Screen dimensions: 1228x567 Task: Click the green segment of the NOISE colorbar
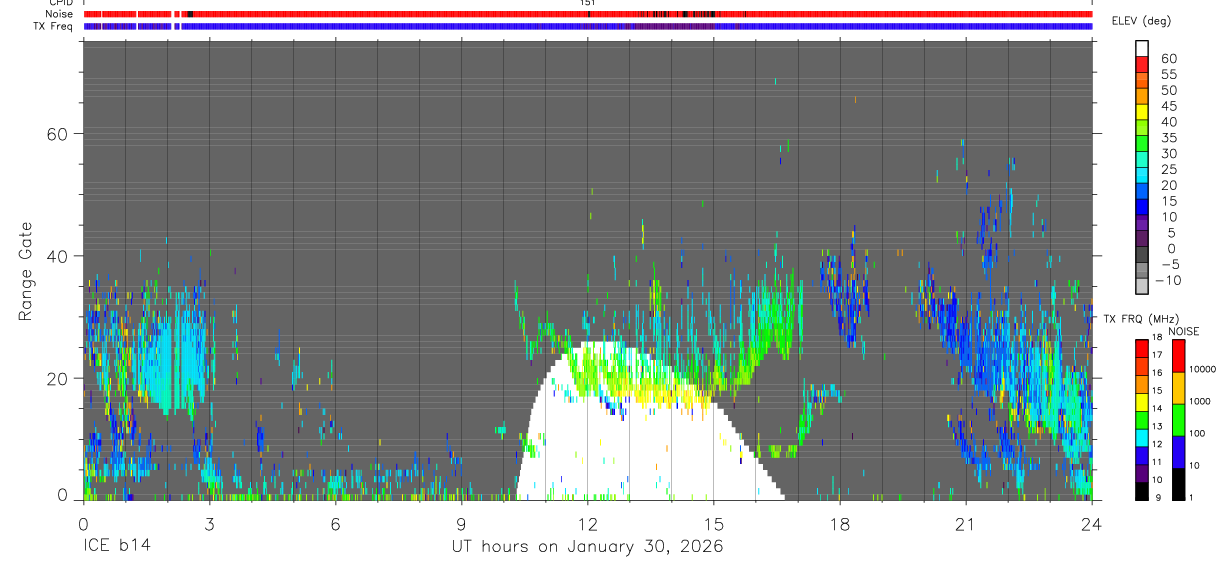click(x=1179, y=419)
